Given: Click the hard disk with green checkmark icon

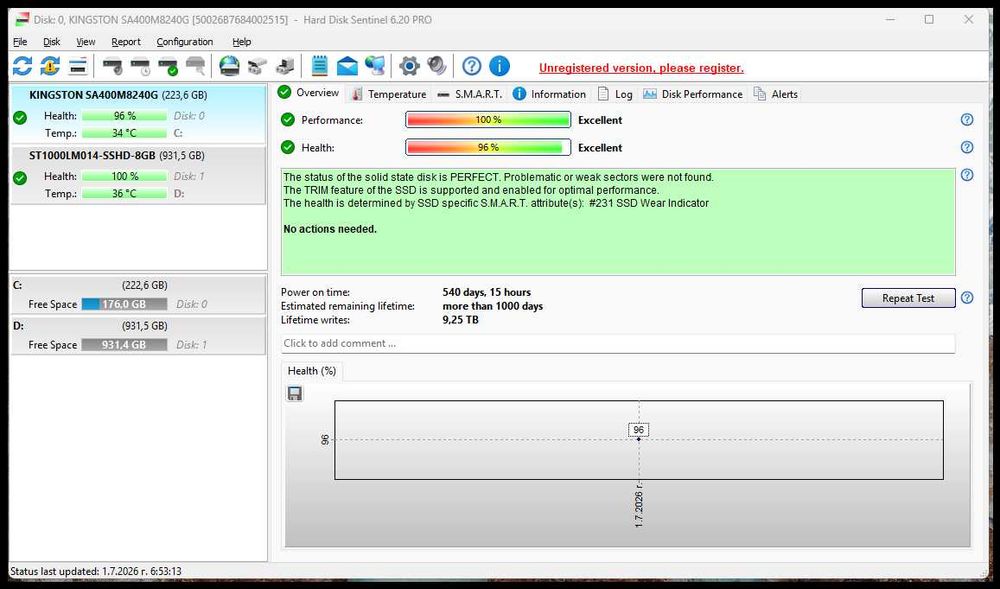Looking at the screenshot, I should [168, 66].
